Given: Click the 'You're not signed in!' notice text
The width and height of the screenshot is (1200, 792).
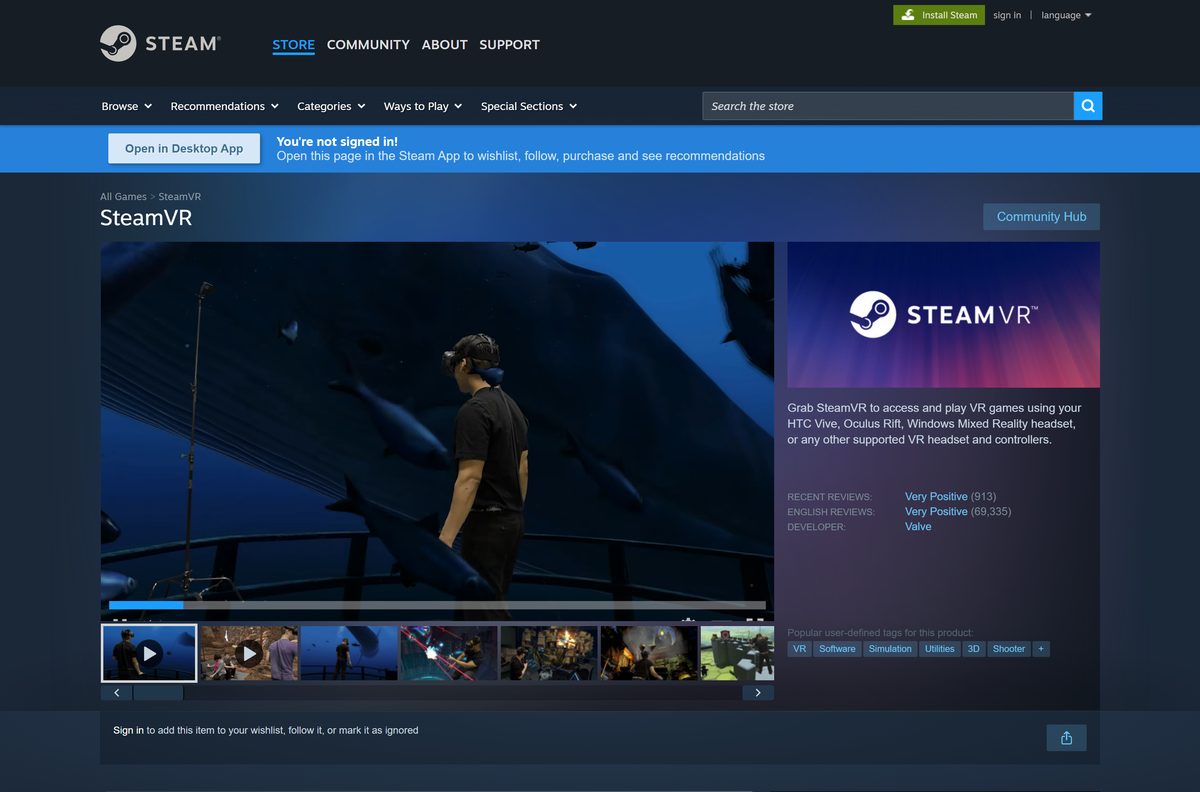Looking at the screenshot, I should tap(337, 142).
